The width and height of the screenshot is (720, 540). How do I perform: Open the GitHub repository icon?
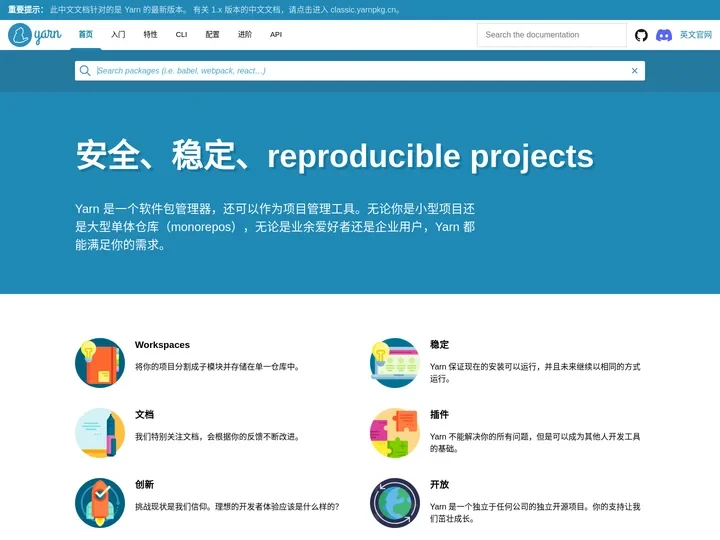[x=641, y=35]
